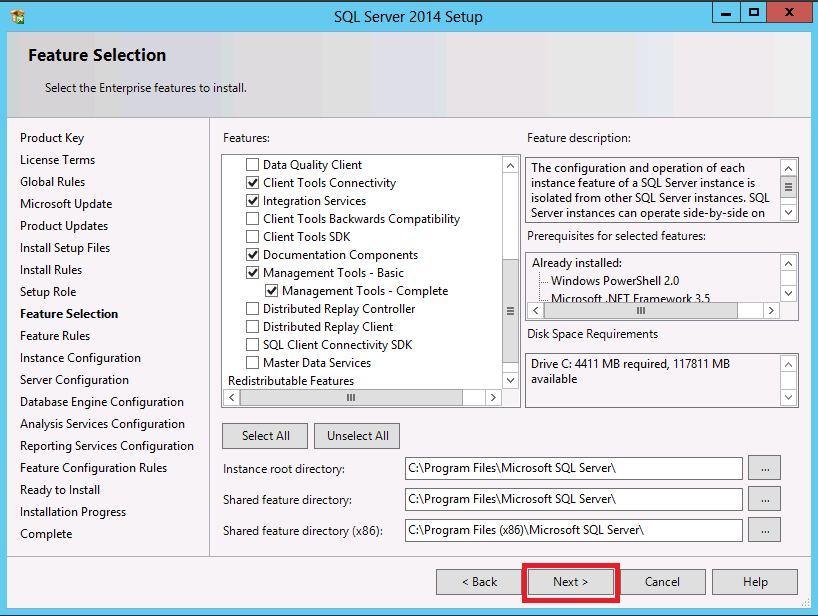Click the Prerequisites horizontal scrollbar thumb
Image resolution: width=818 pixels, height=616 pixels.
[641, 311]
